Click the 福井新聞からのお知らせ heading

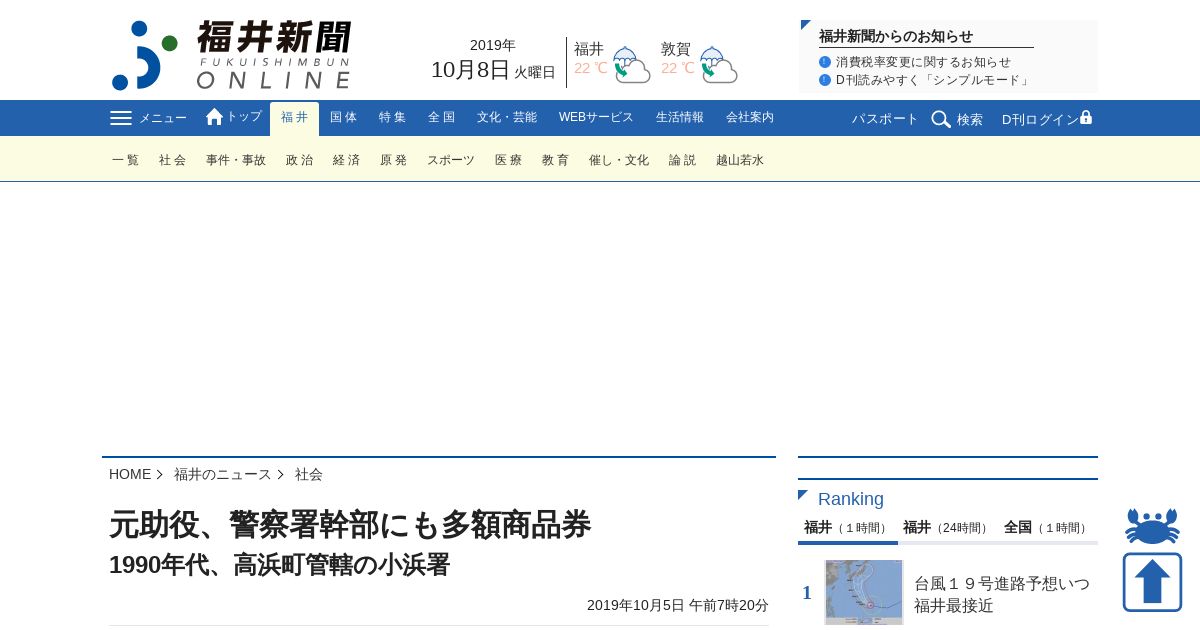pos(896,36)
